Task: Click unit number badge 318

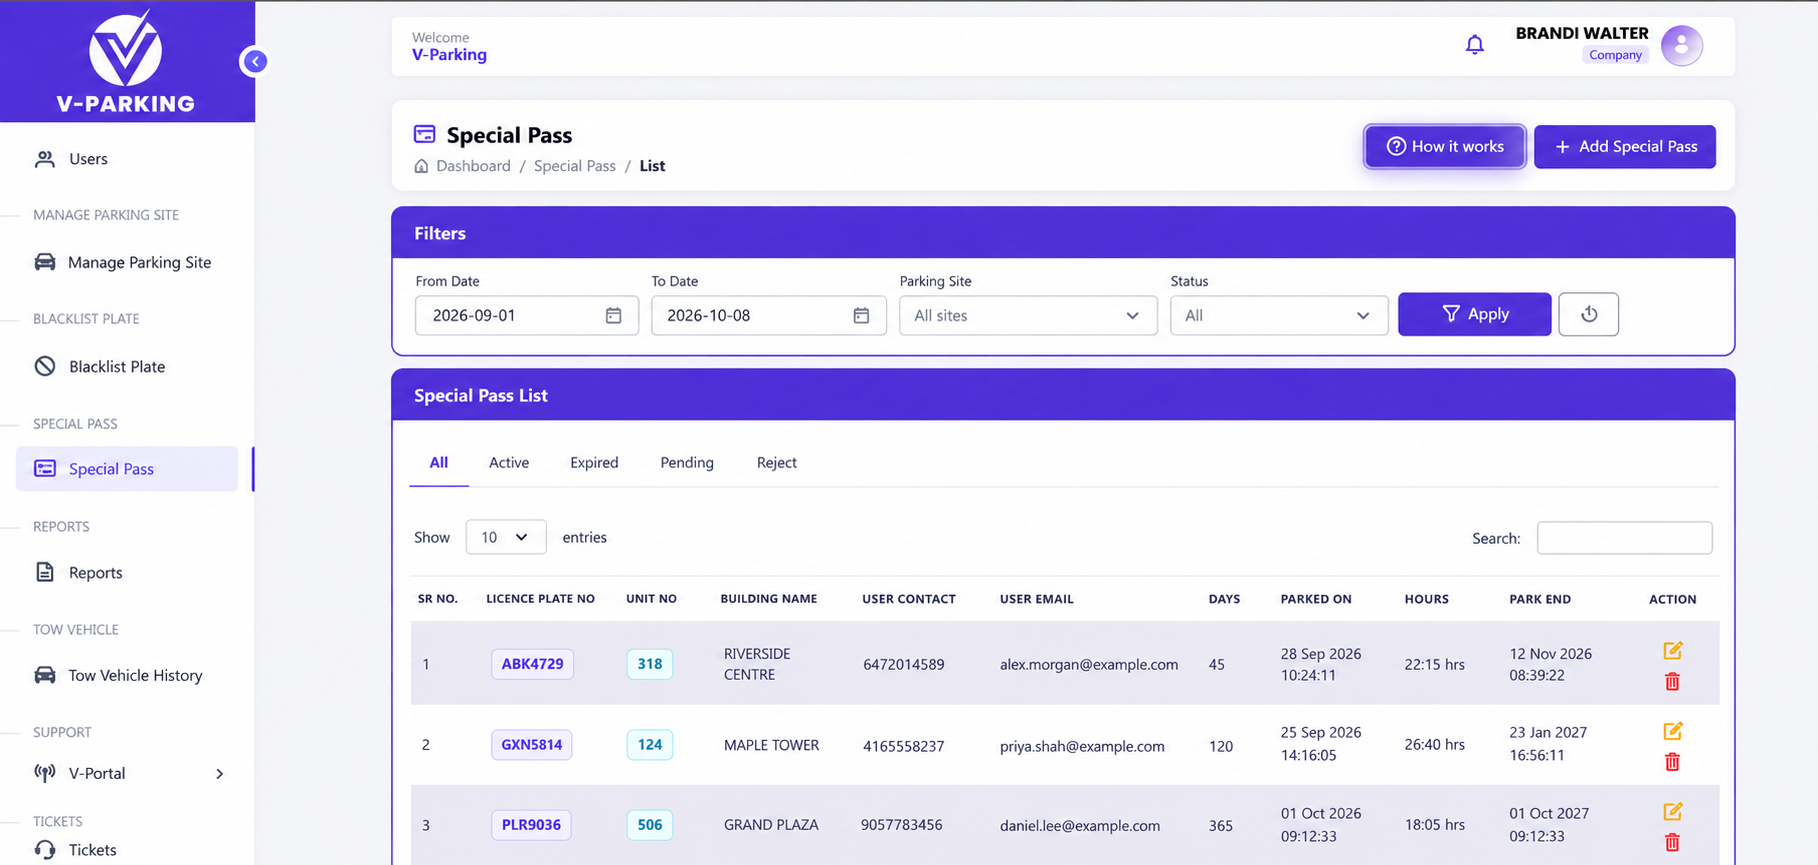Action: click(x=650, y=664)
